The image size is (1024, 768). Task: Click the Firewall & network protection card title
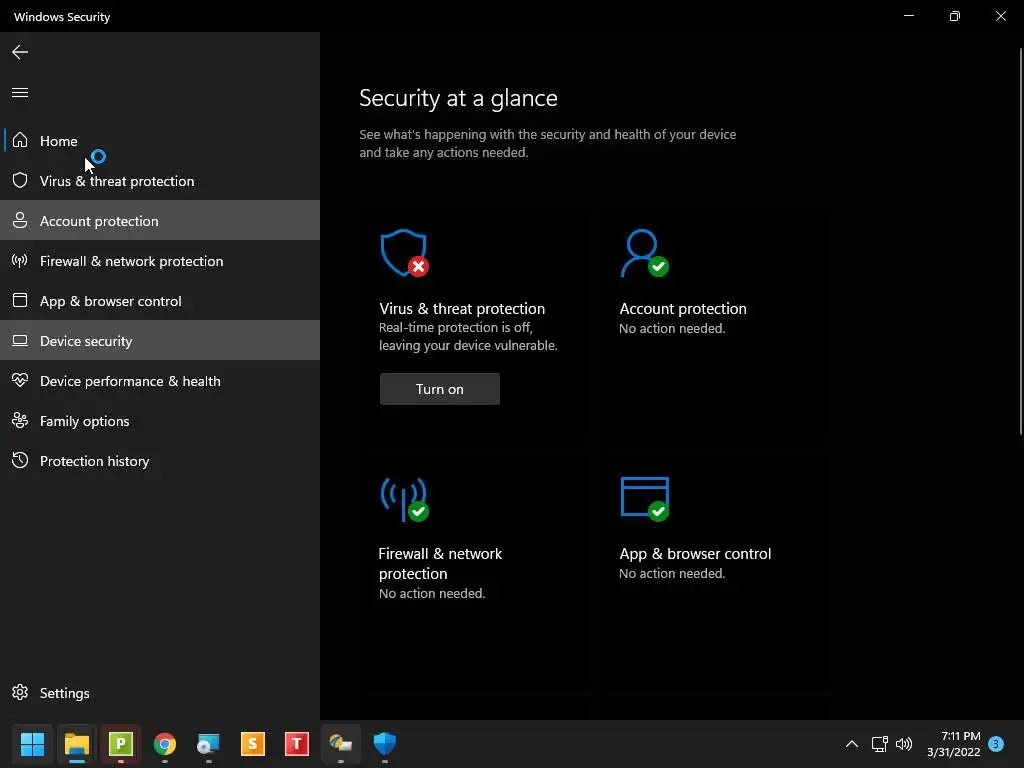(440, 564)
